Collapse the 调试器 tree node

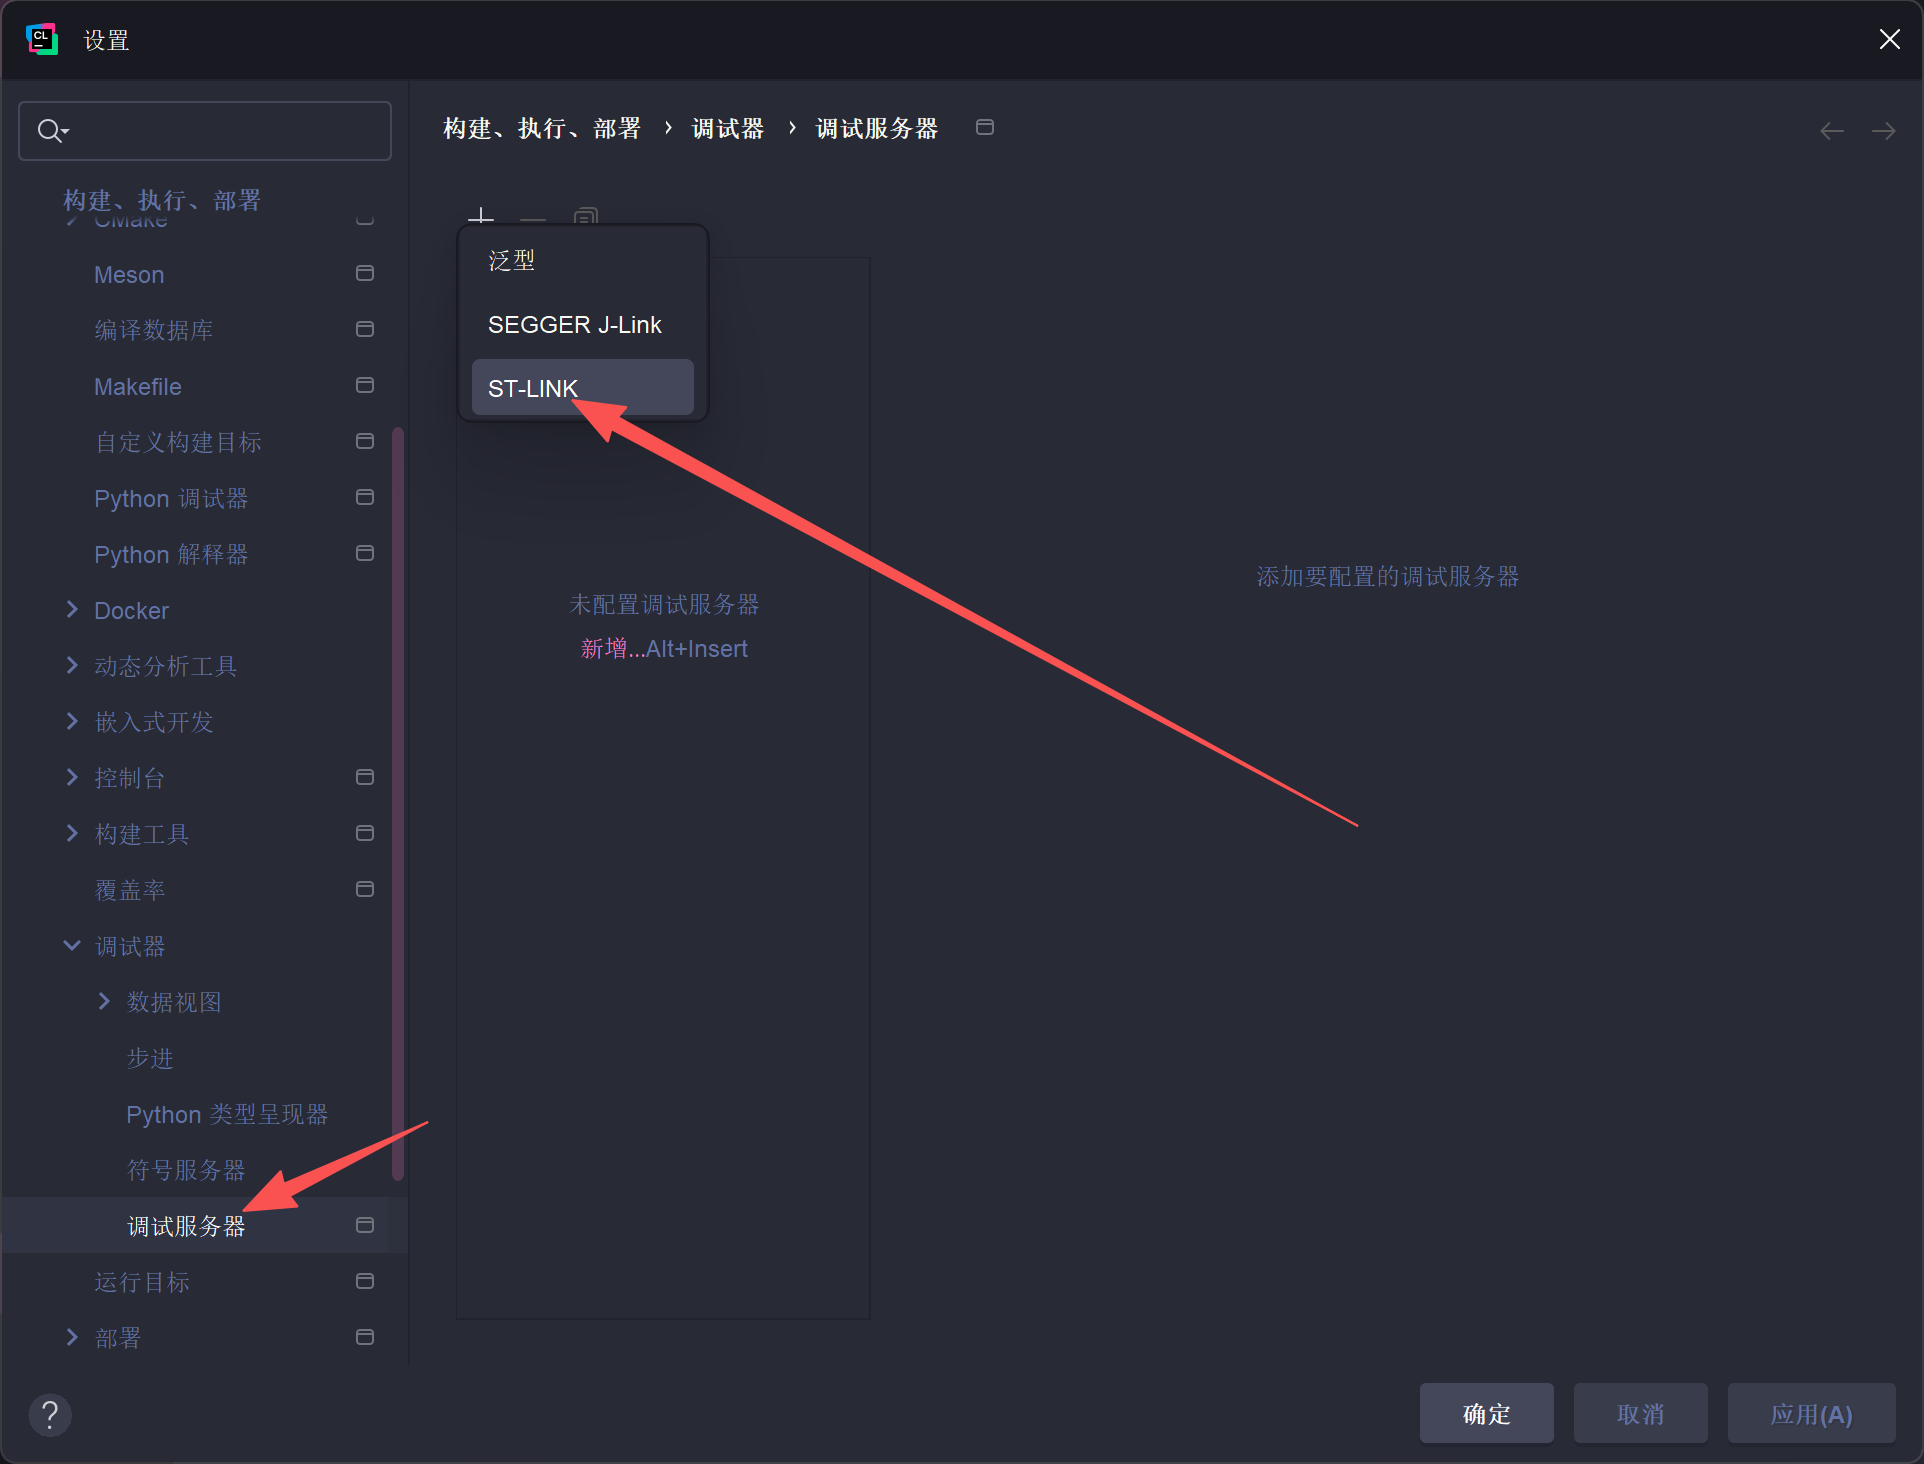[x=72, y=945]
